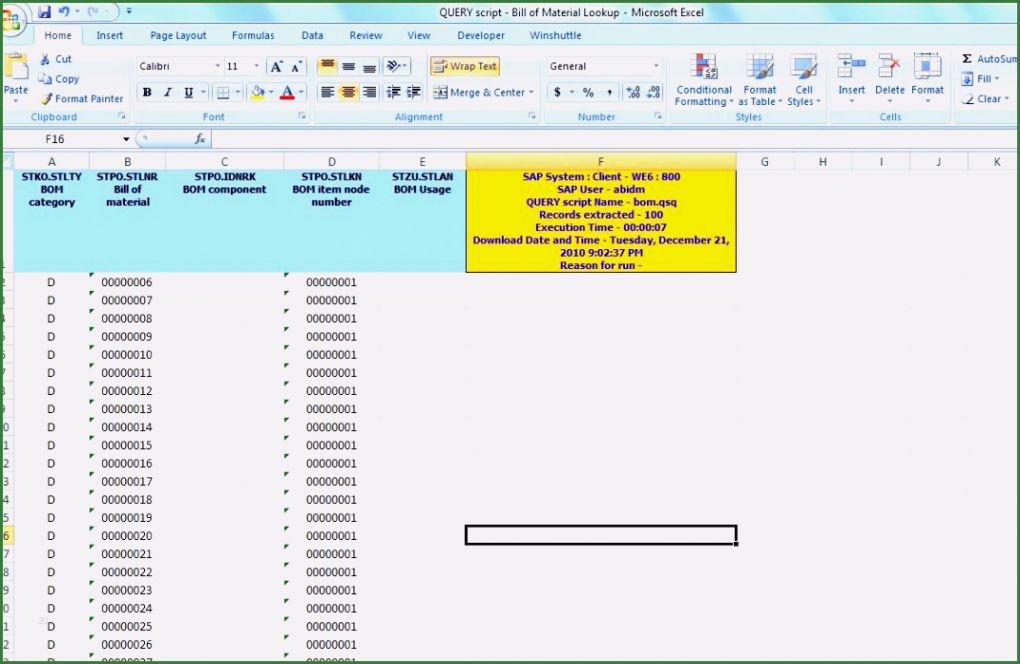The width and height of the screenshot is (1020, 664).
Task: Click the Increase Decimal icon
Action: click(634, 92)
